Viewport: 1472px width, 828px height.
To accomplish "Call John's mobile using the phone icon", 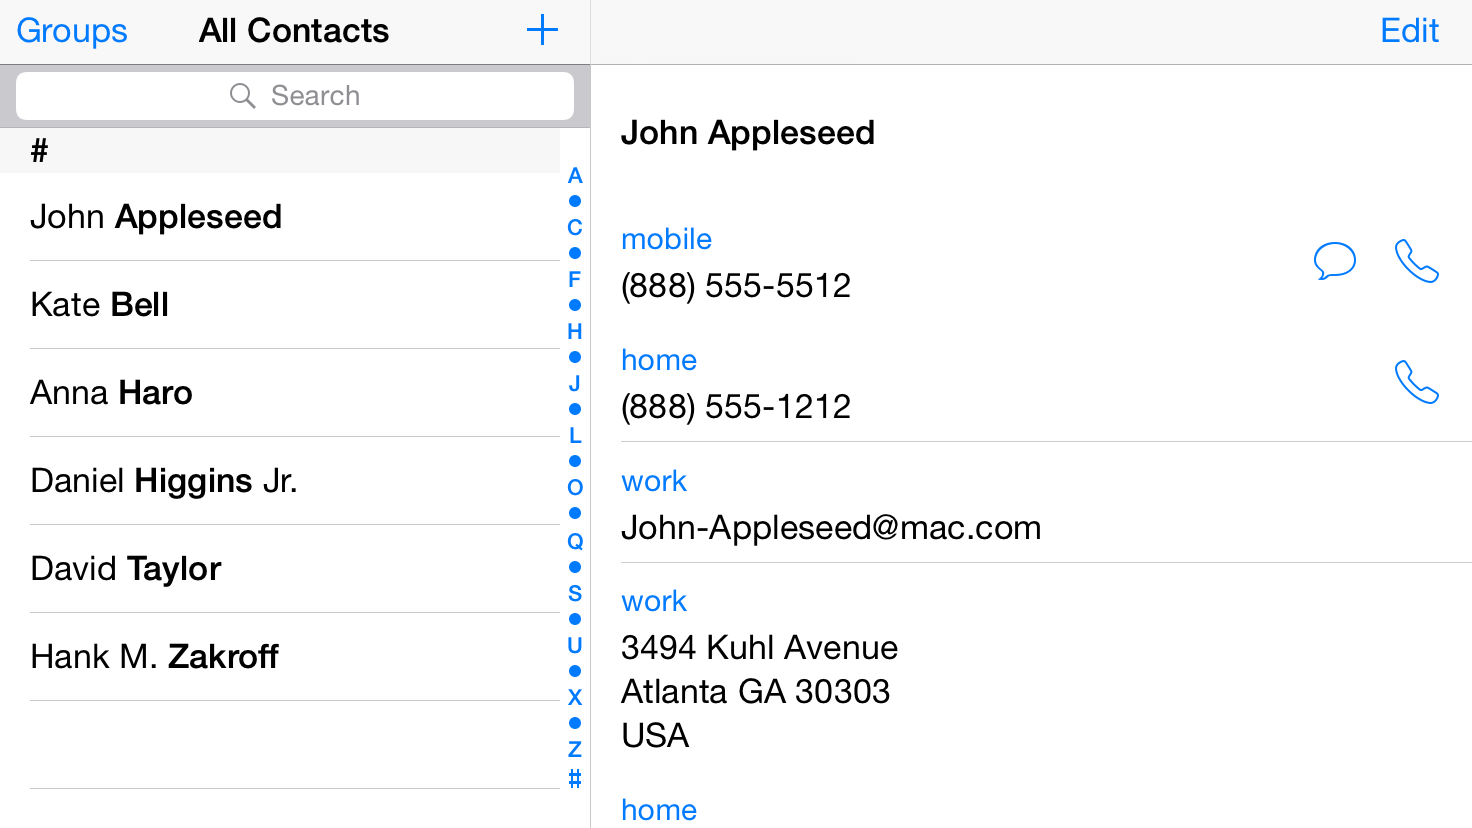I will (1416, 261).
